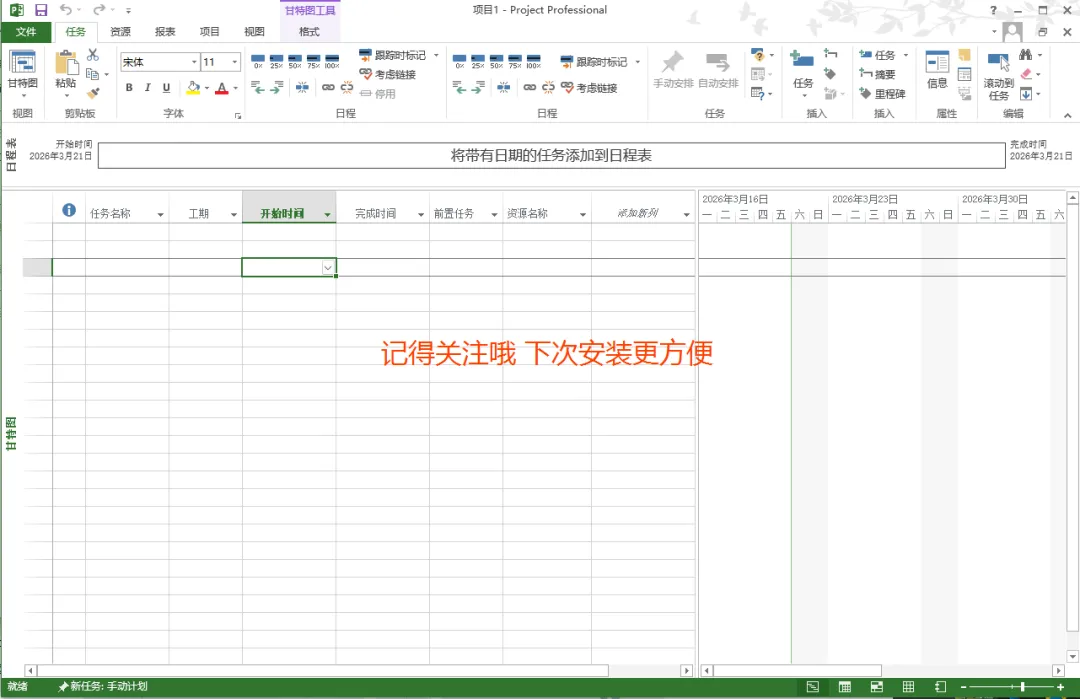The height and width of the screenshot is (699, 1080).
Task: Copy using the copy icon
Action: [92, 74]
